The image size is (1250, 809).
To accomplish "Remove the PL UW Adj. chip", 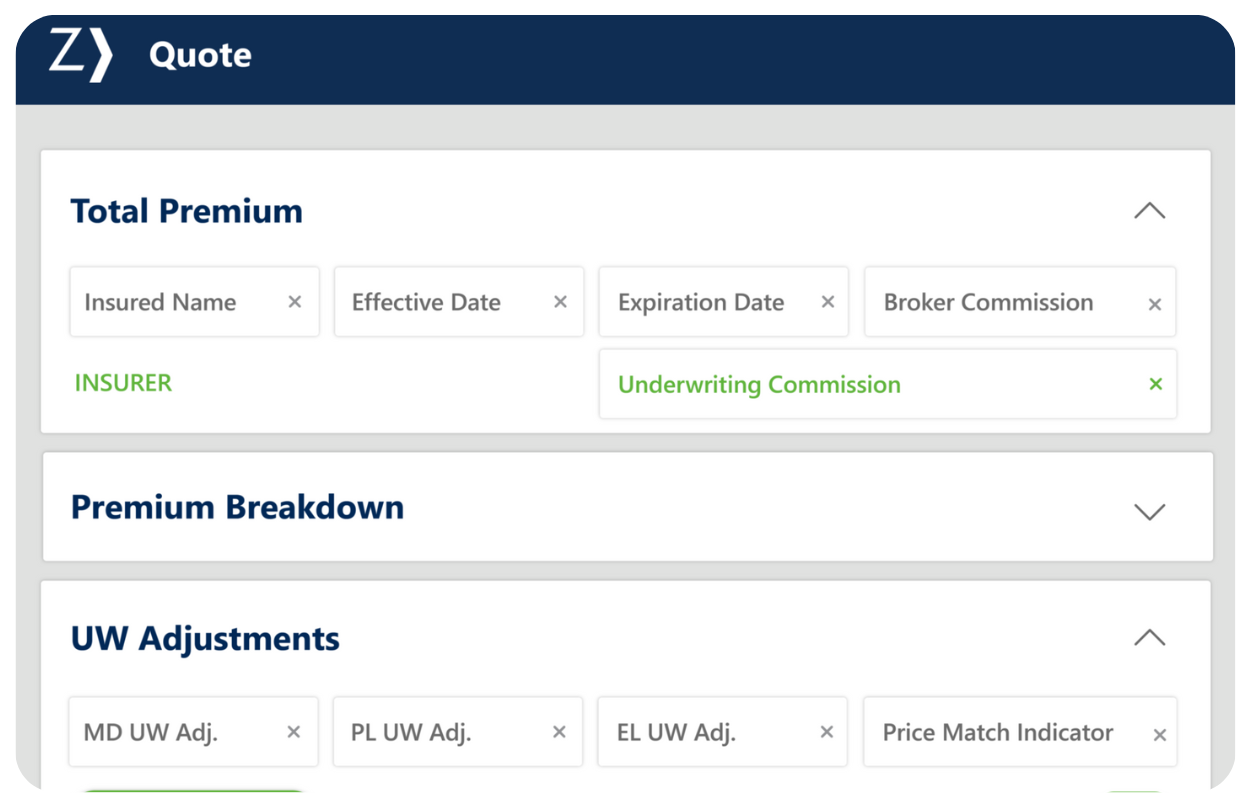I will coord(560,732).
